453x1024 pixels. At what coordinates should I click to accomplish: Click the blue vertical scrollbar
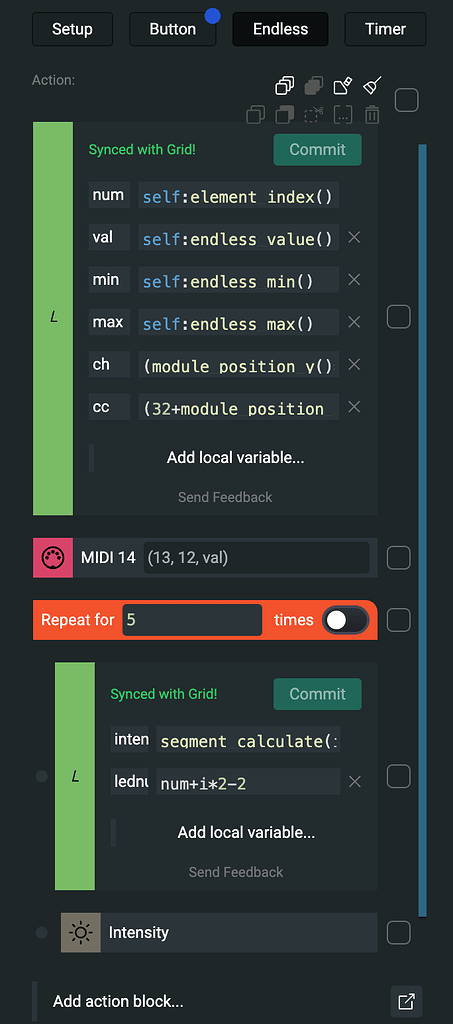pos(422,530)
